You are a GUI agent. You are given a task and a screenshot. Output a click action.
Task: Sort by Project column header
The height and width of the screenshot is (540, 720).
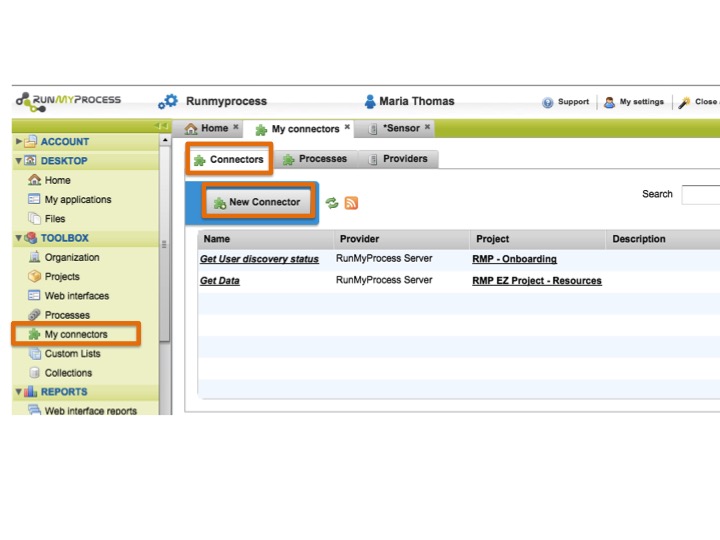pos(538,239)
